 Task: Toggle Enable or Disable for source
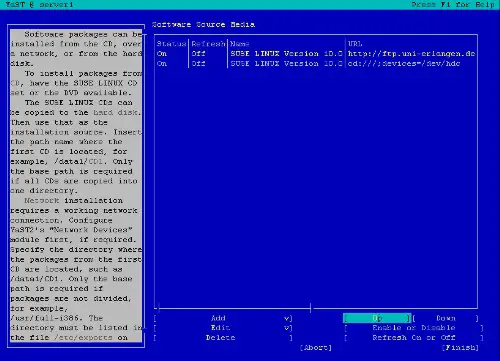pos(414,328)
